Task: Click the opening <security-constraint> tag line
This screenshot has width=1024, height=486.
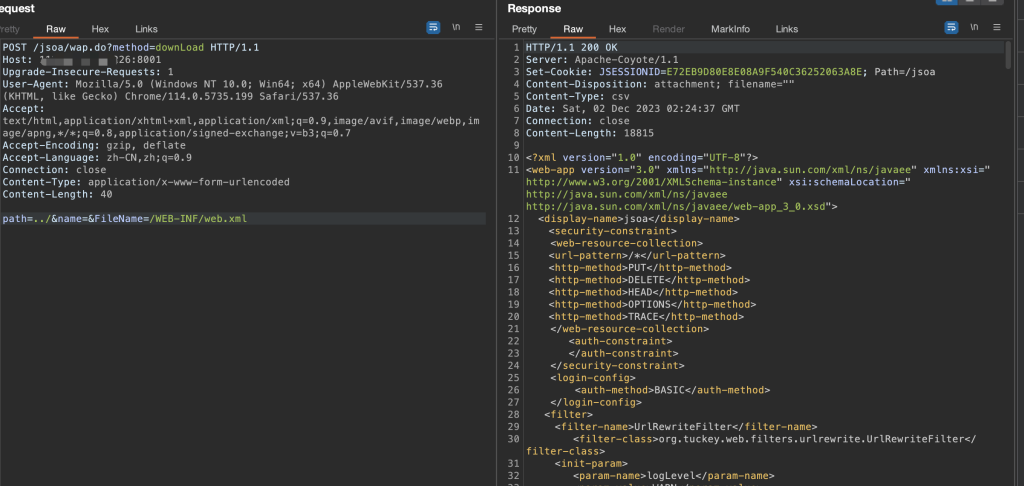Action: [x=613, y=231]
